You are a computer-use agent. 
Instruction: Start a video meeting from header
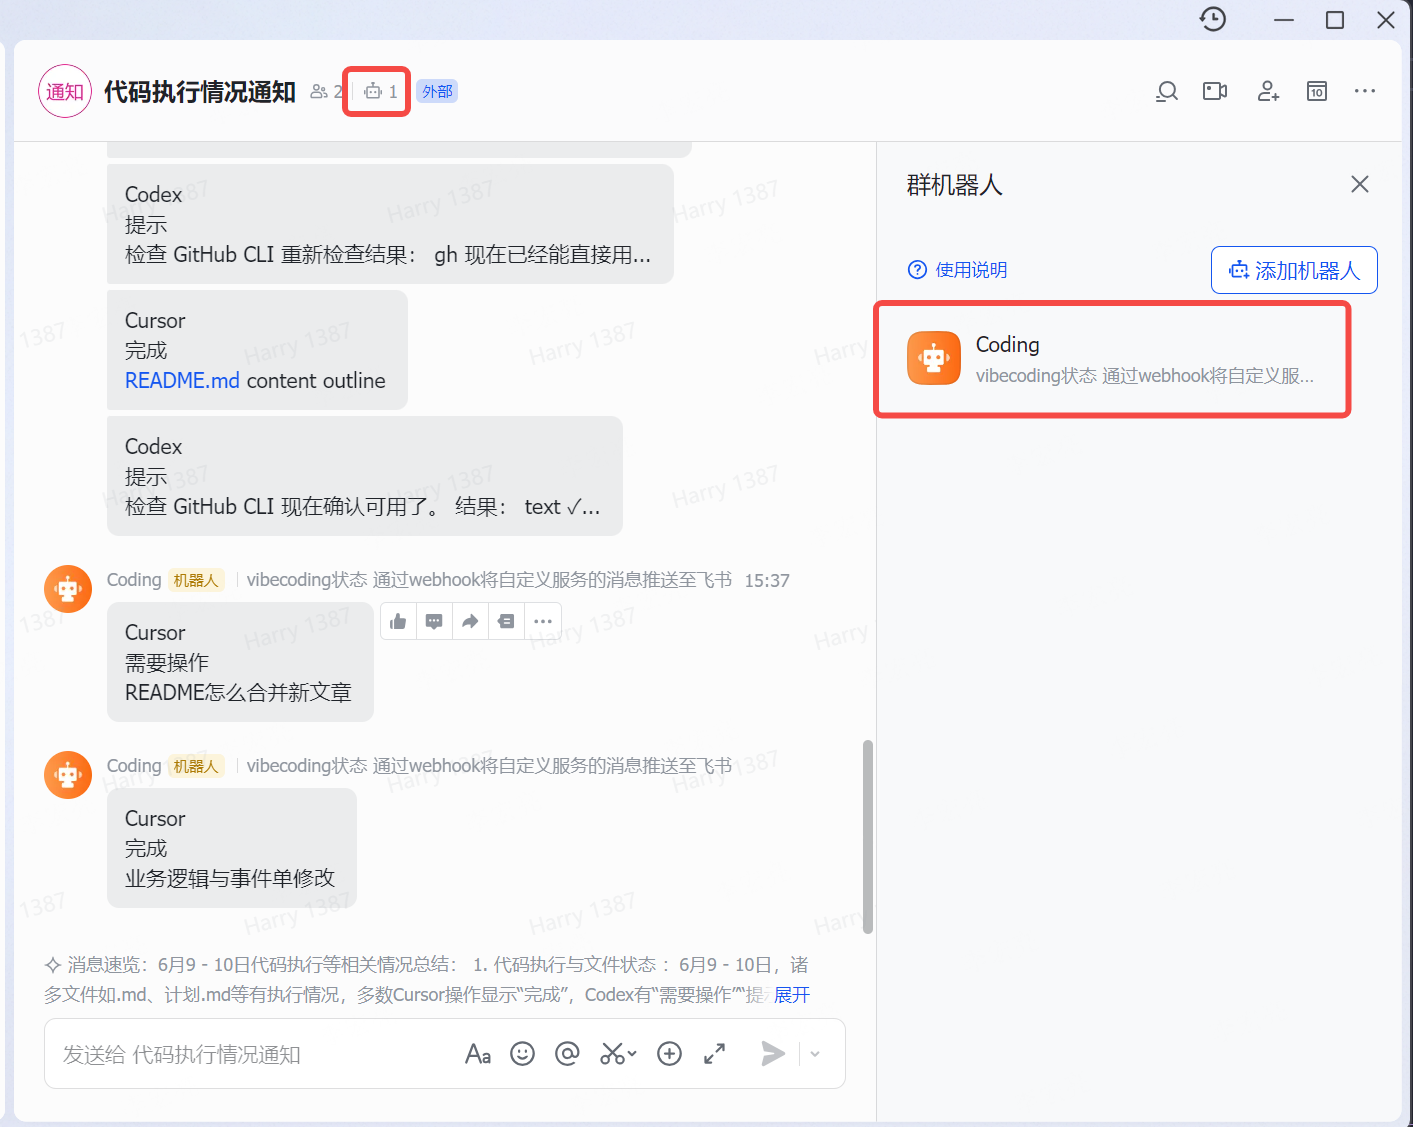coord(1215,91)
